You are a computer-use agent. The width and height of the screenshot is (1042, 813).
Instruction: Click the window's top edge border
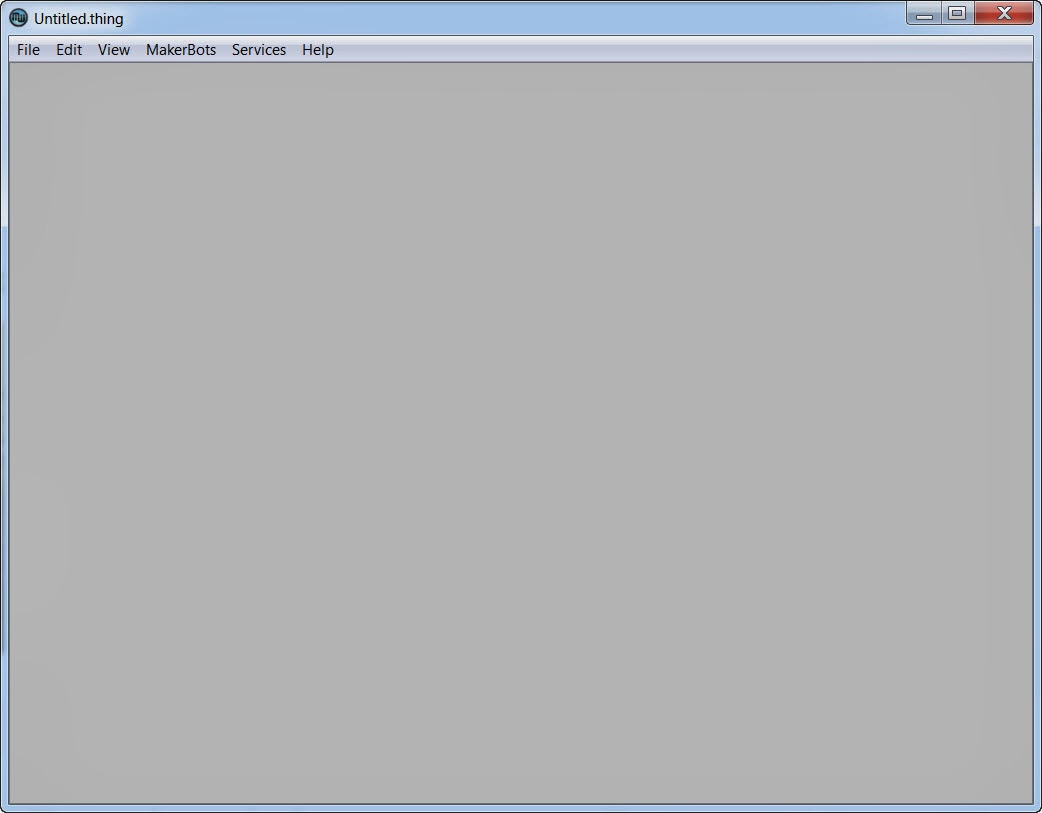[500, 2]
